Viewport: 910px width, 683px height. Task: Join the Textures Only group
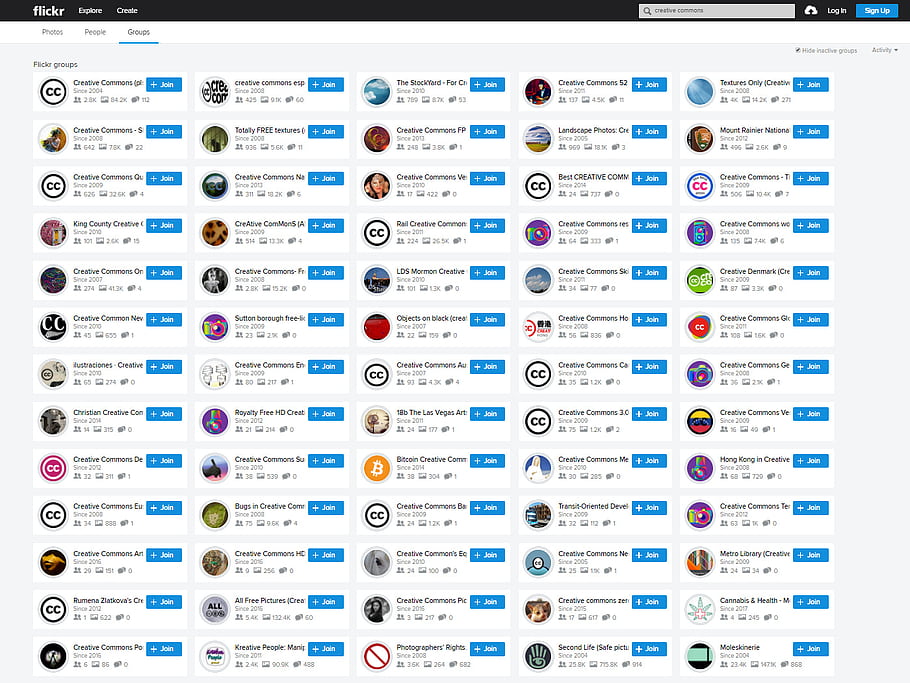tap(811, 85)
